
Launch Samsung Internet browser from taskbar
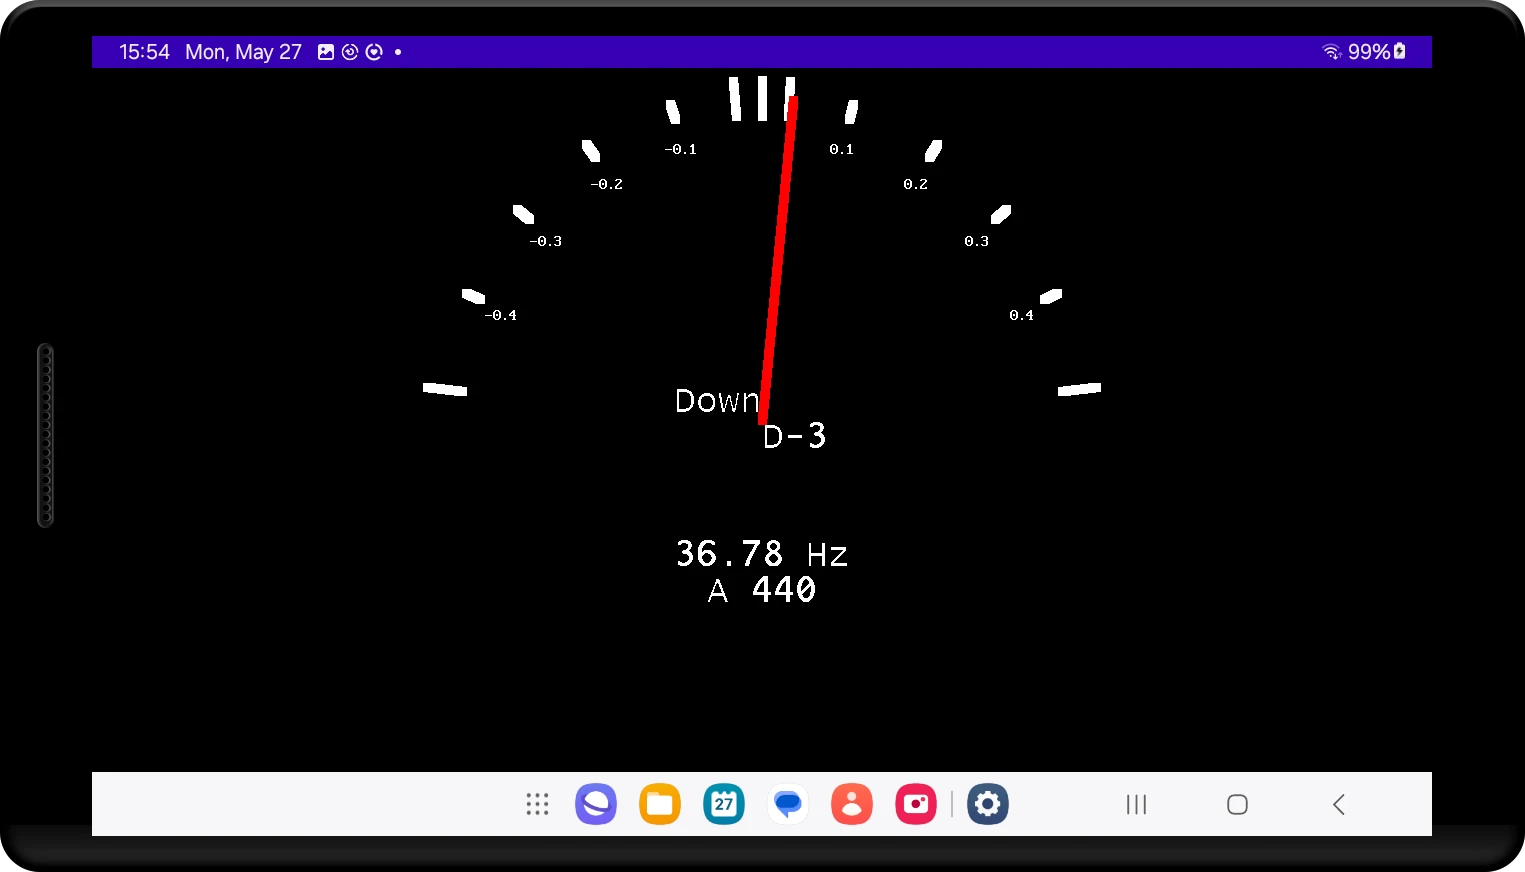point(596,804)
